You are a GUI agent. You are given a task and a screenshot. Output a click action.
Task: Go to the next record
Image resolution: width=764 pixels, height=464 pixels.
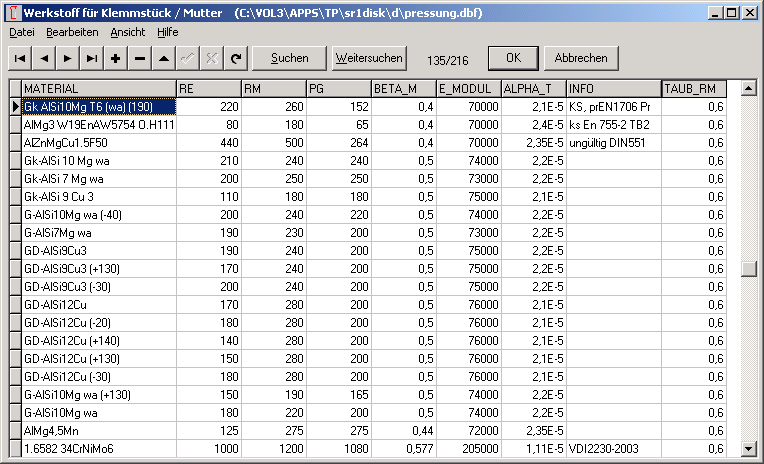[68, 58]
